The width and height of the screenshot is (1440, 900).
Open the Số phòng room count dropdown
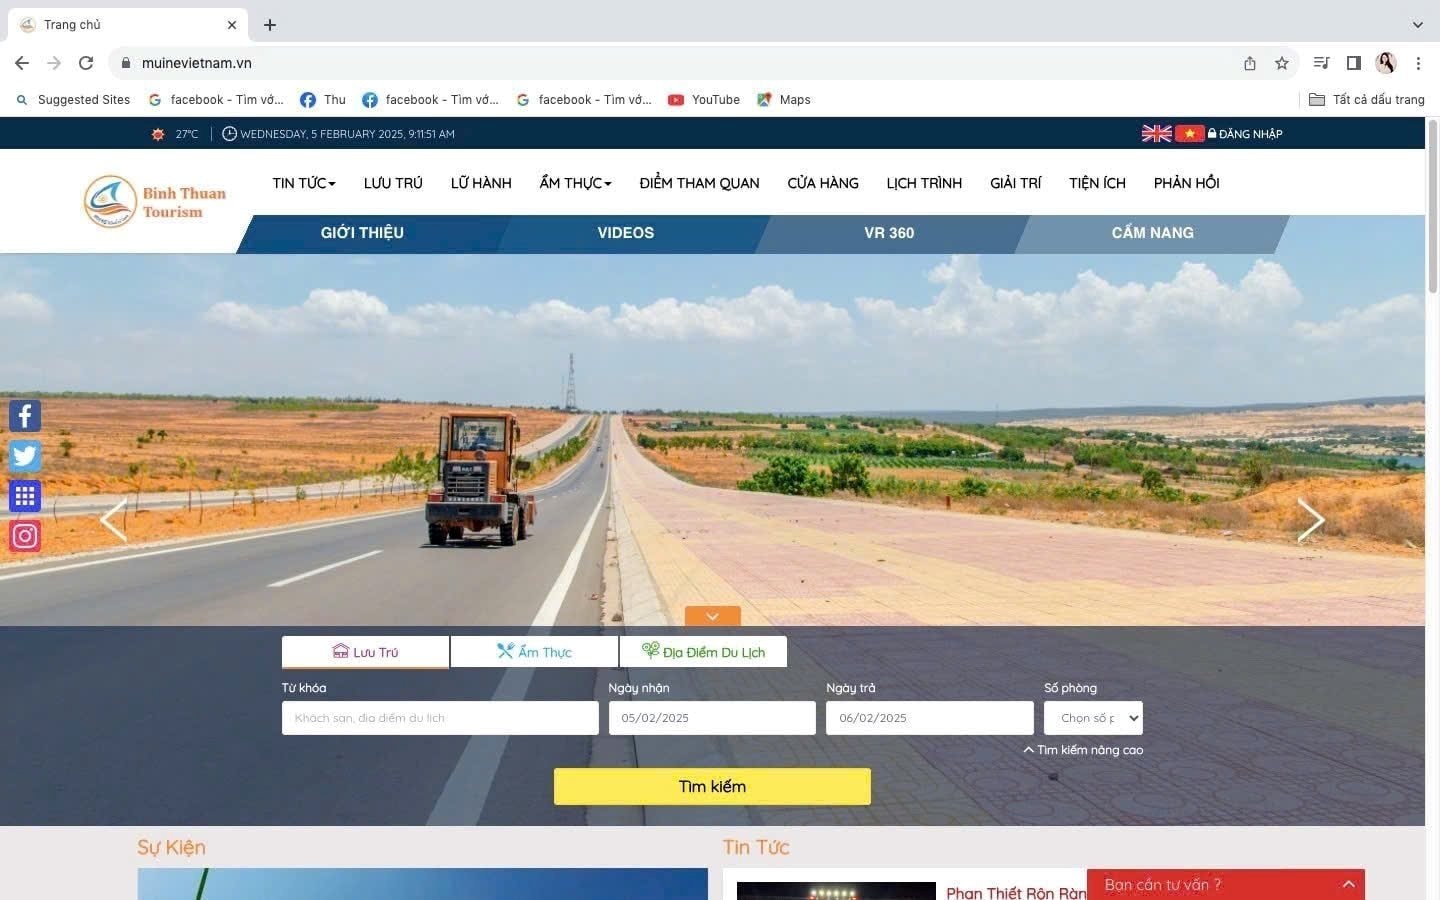point(1093,718)
